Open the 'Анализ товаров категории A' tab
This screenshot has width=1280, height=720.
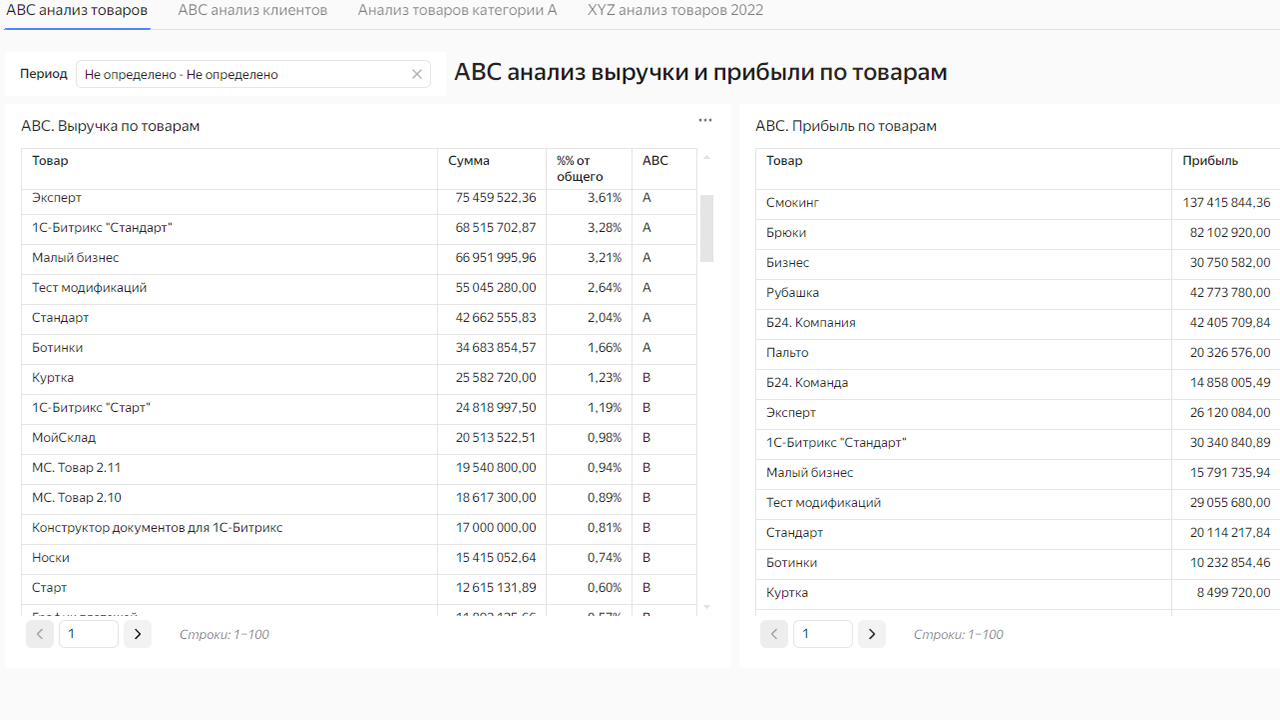(457, 10)
